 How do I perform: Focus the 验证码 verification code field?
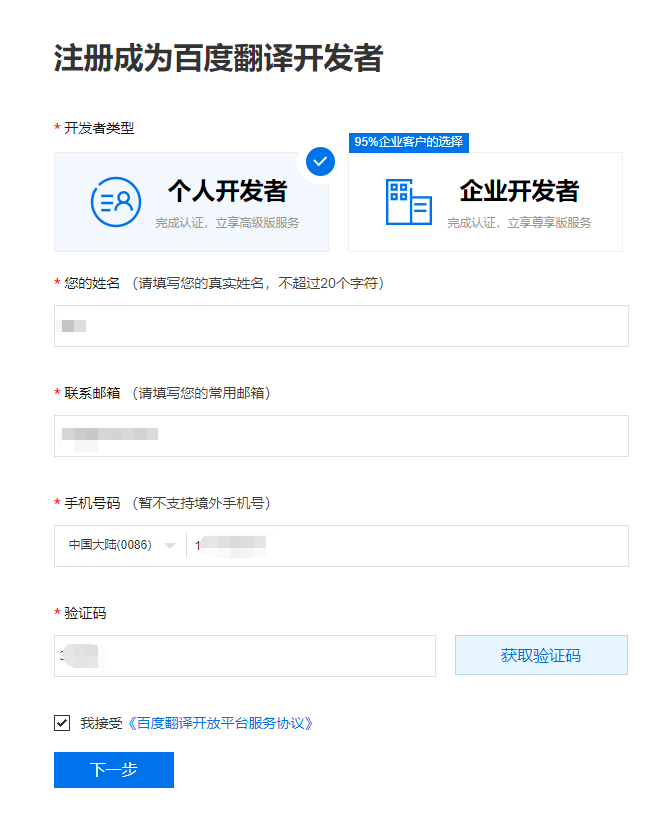[x=244, y=656]
